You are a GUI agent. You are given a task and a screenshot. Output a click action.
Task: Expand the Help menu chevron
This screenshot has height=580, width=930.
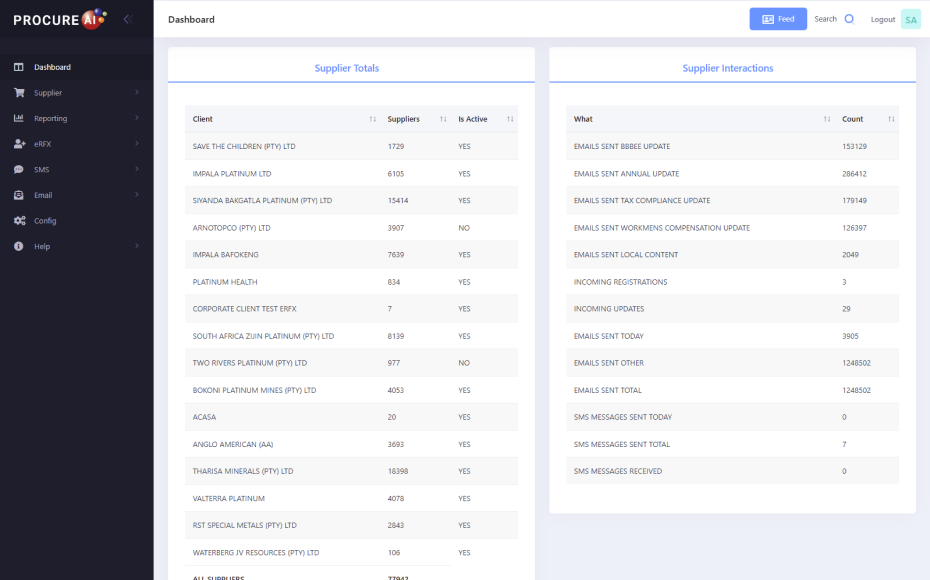tap(137, 246)
